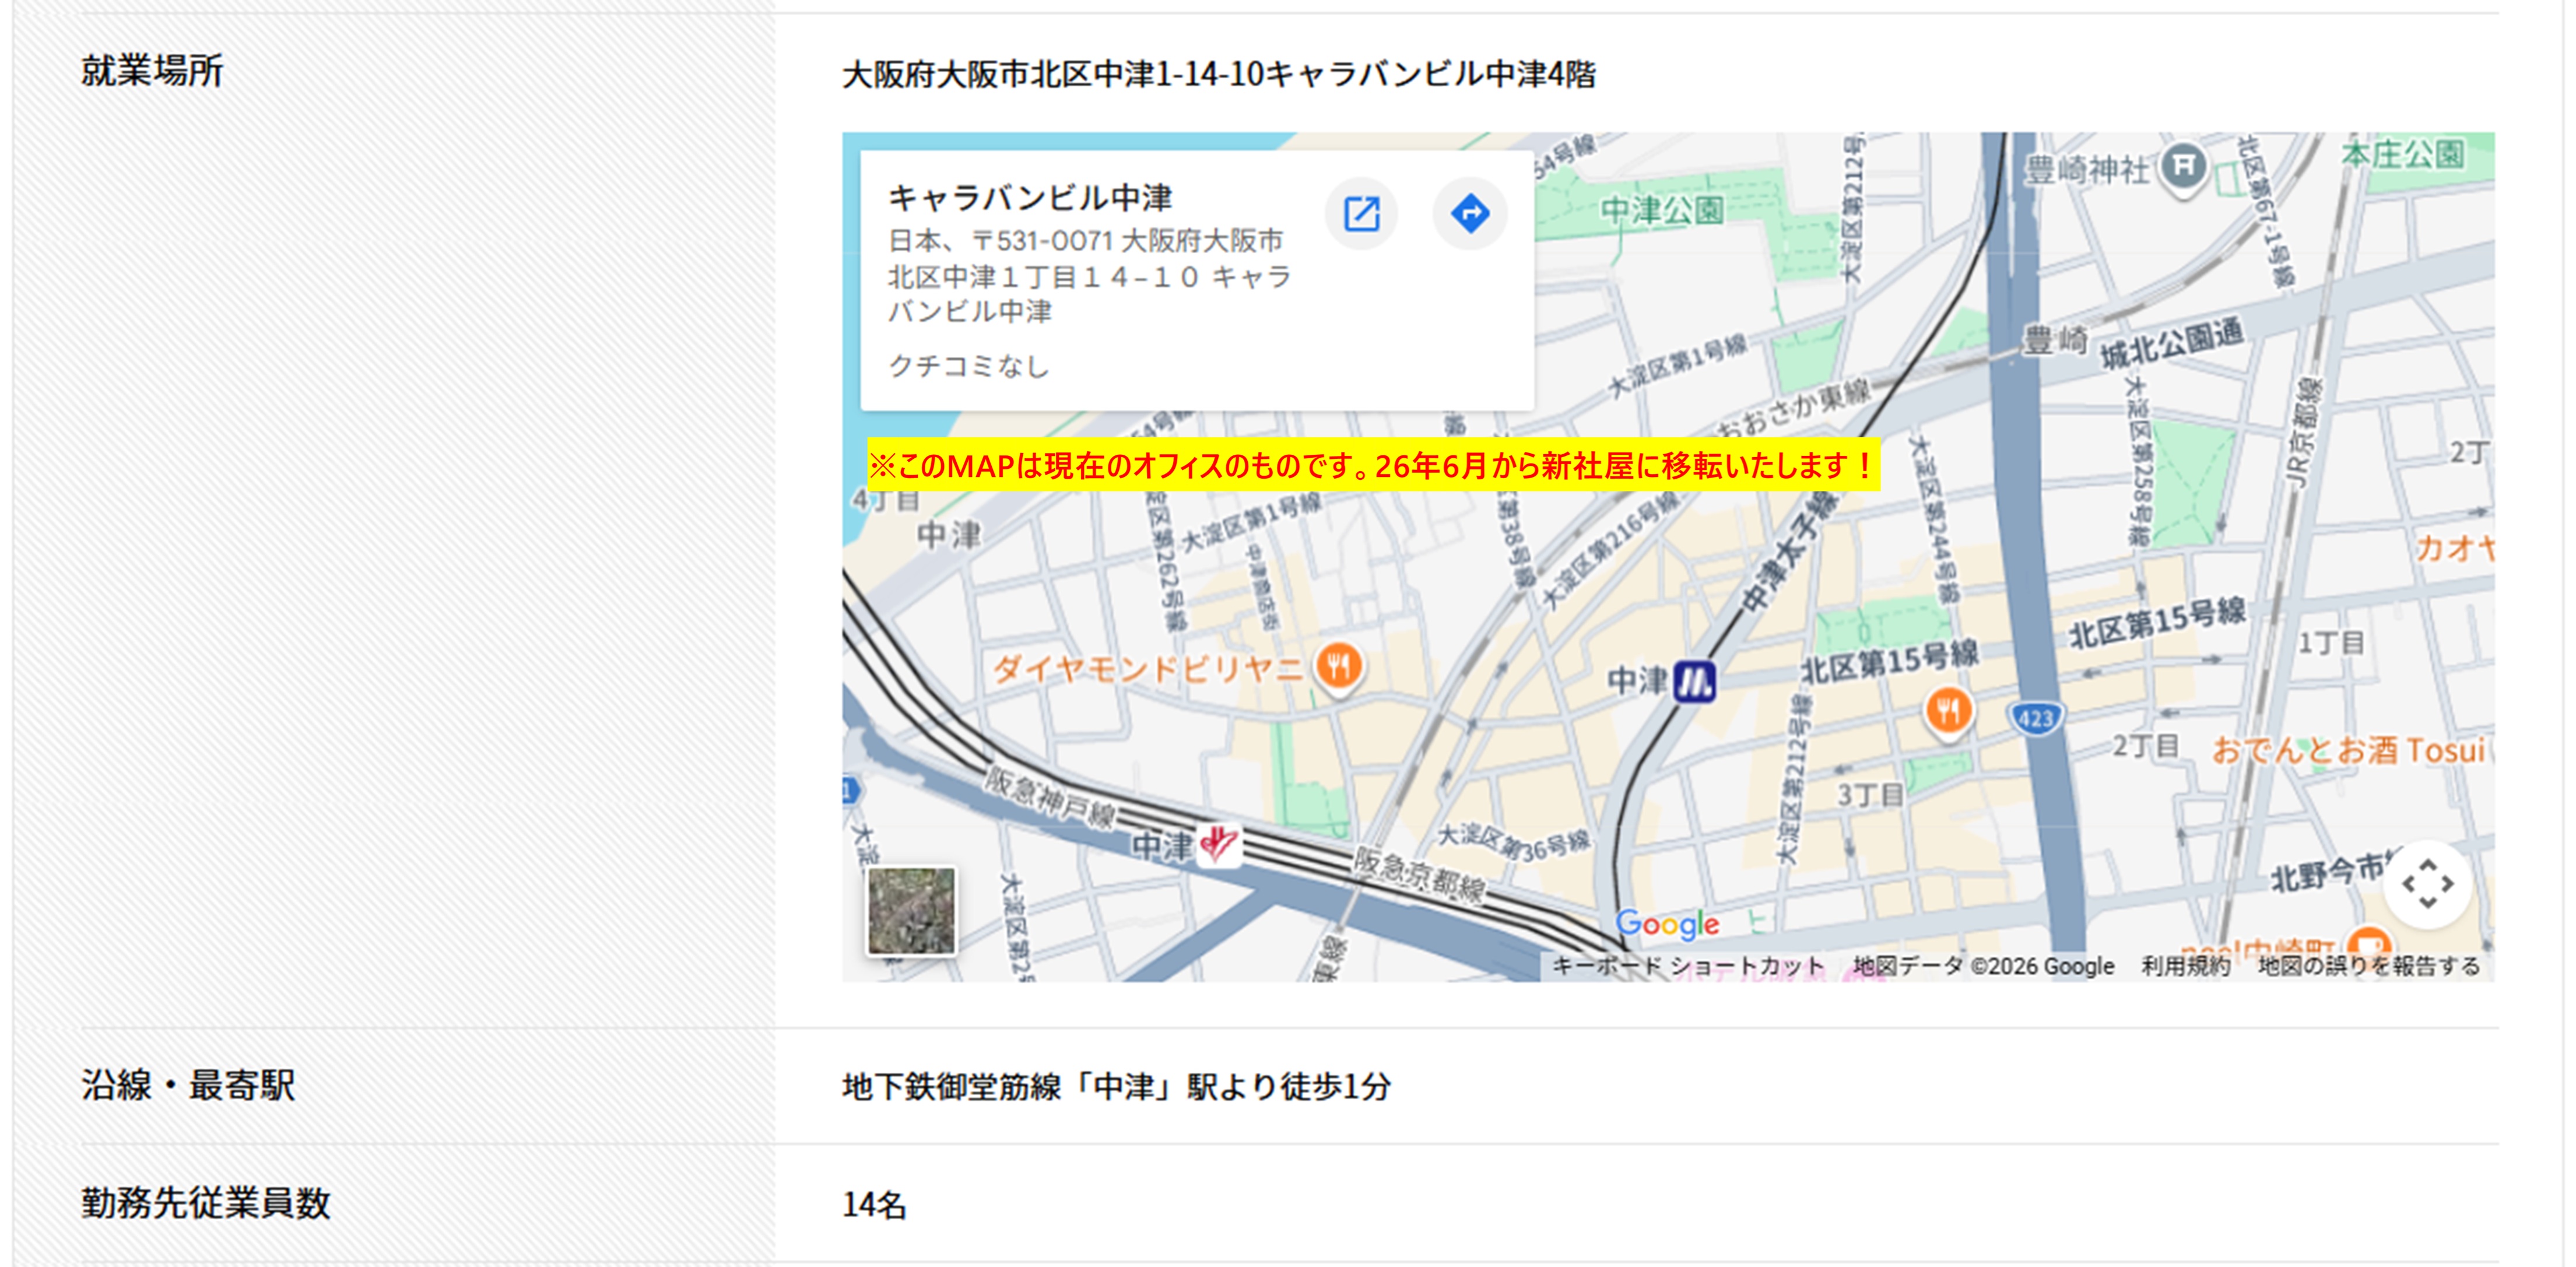Click 地図の誤りを報告する link
This screenshot has height=1267, width=2576.
2368,966
